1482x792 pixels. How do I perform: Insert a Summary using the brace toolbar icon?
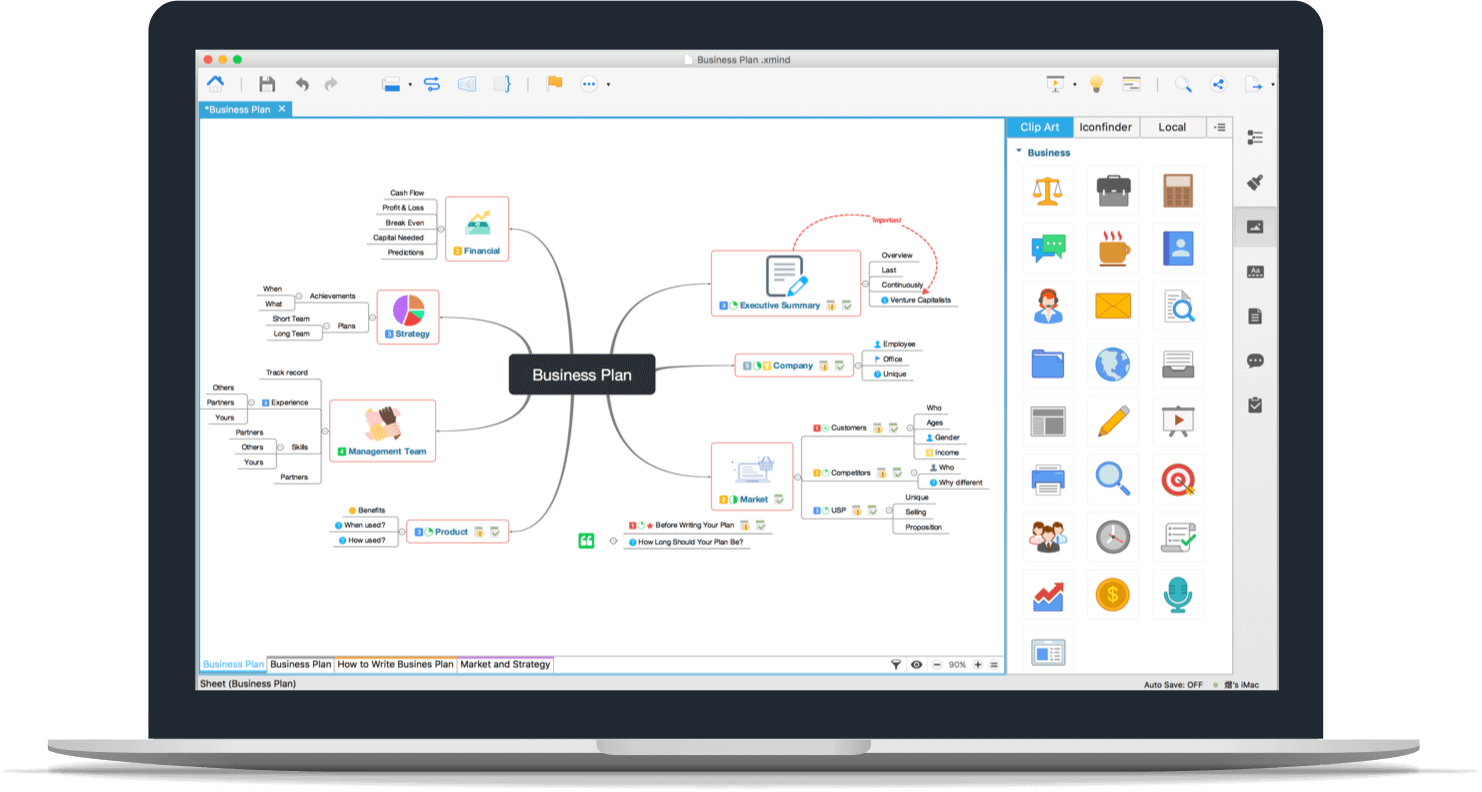(x=501, y=84)
